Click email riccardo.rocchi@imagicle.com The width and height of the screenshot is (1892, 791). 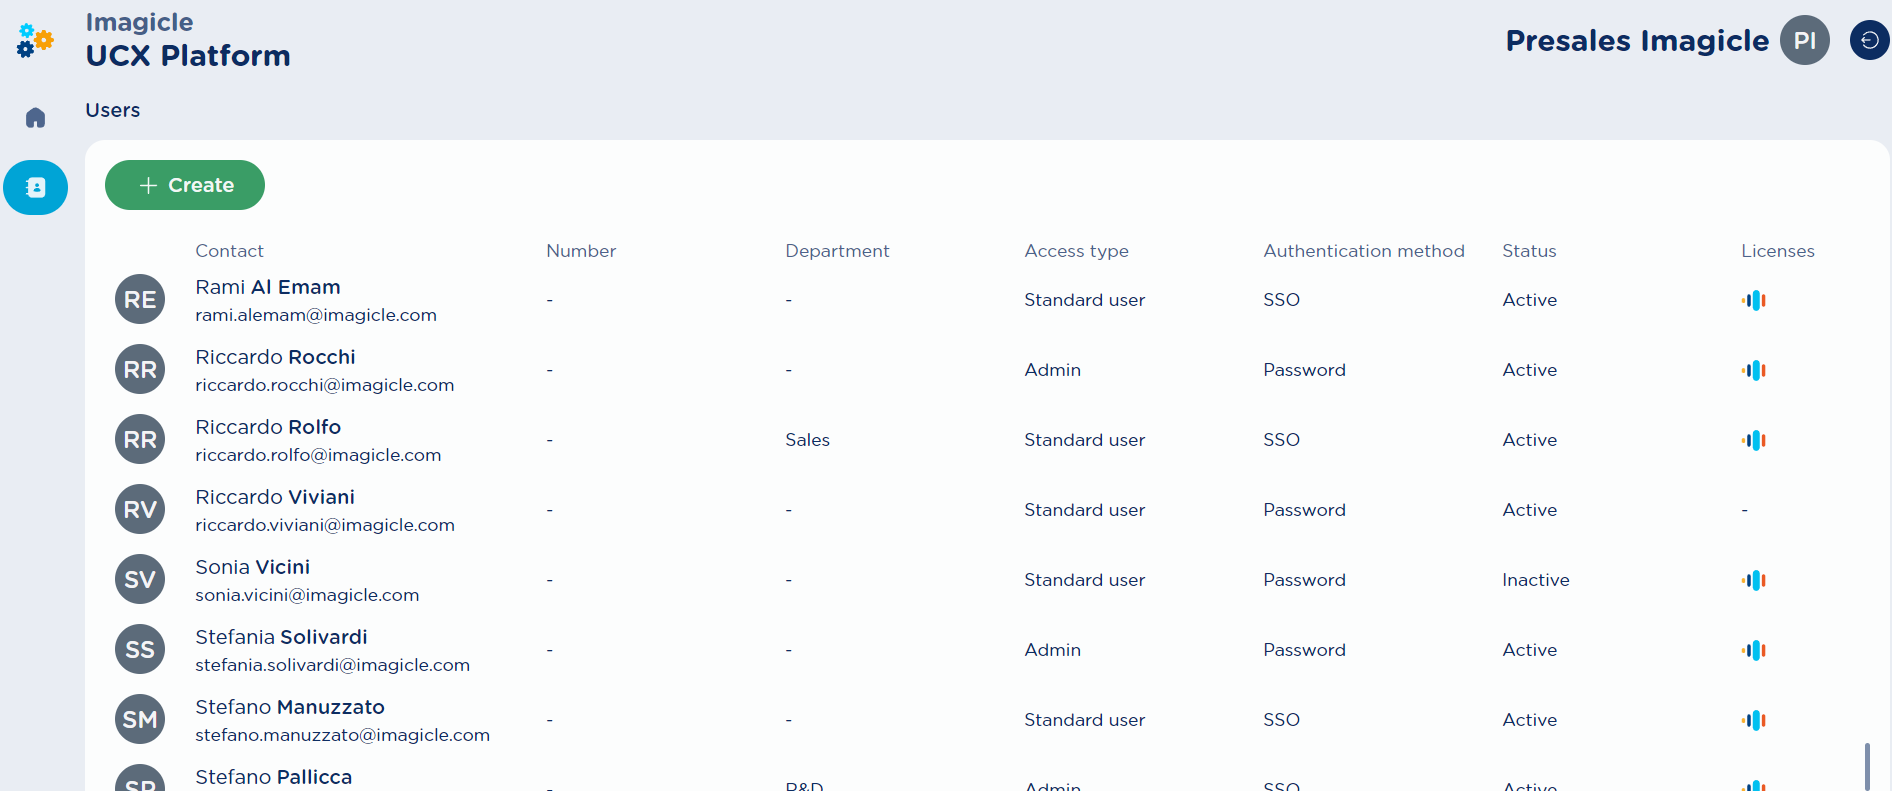click(x=325, y=385)
